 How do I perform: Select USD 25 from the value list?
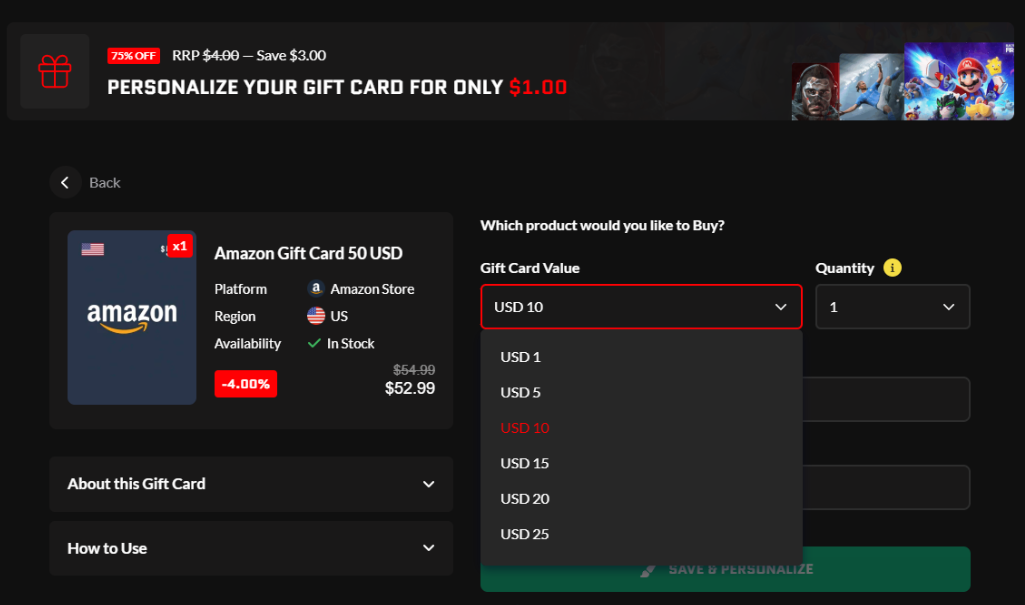point(524,534)
